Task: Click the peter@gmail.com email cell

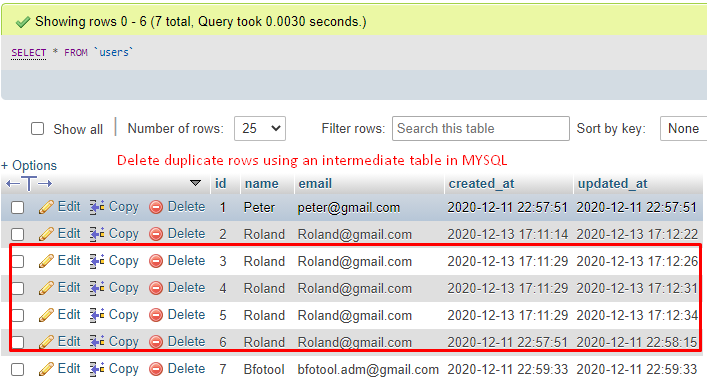Action: (349, 207)
